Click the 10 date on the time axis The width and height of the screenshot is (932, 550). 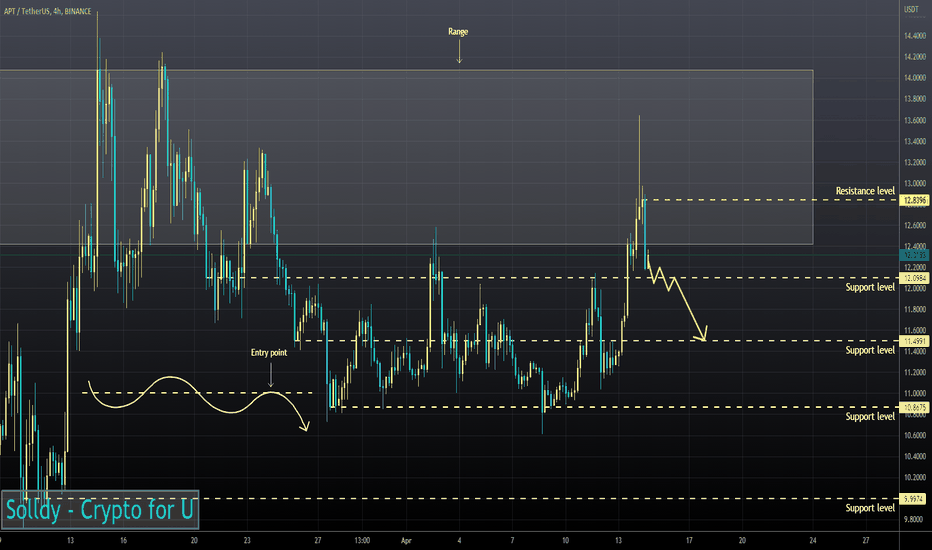(565, 540)
